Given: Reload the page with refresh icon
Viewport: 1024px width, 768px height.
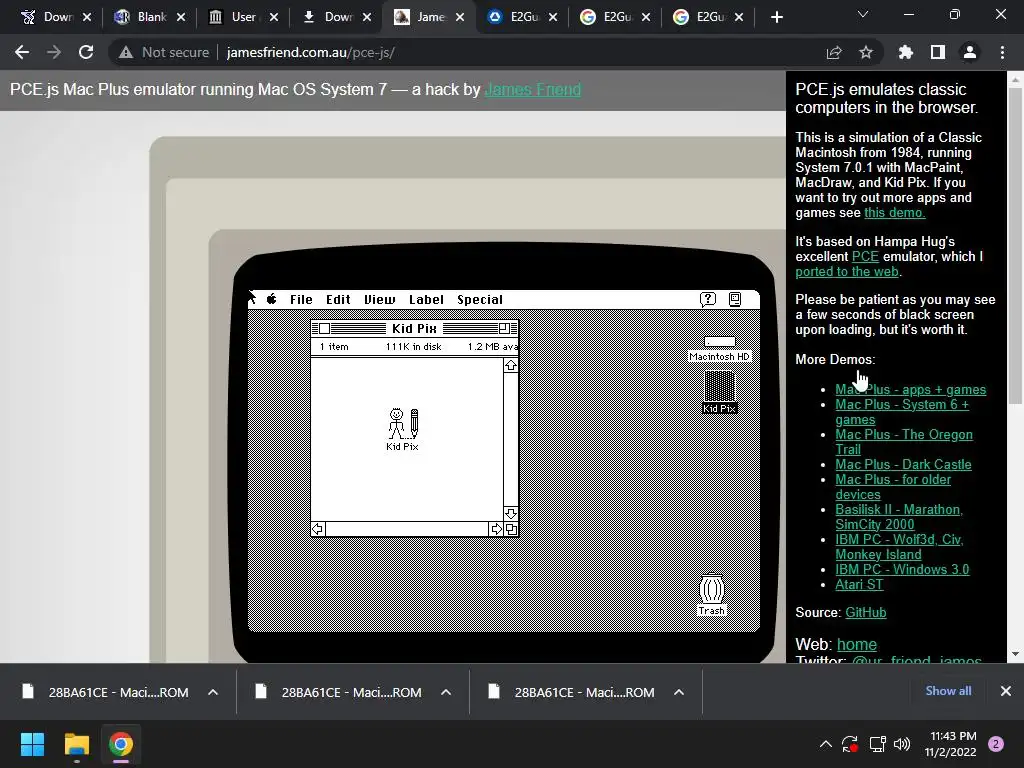Looking at the screenshot, I should [x=86, y=52].
